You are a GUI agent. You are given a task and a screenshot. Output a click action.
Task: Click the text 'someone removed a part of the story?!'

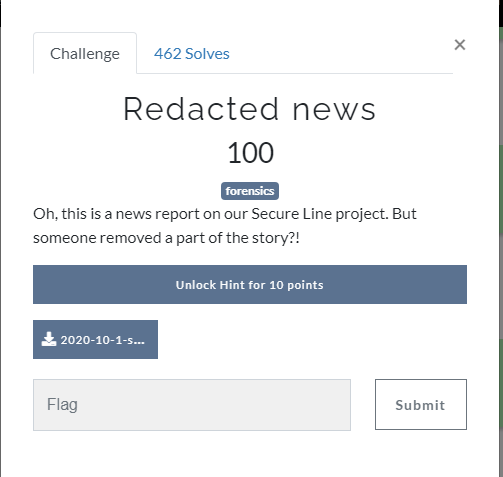(166, 238)
